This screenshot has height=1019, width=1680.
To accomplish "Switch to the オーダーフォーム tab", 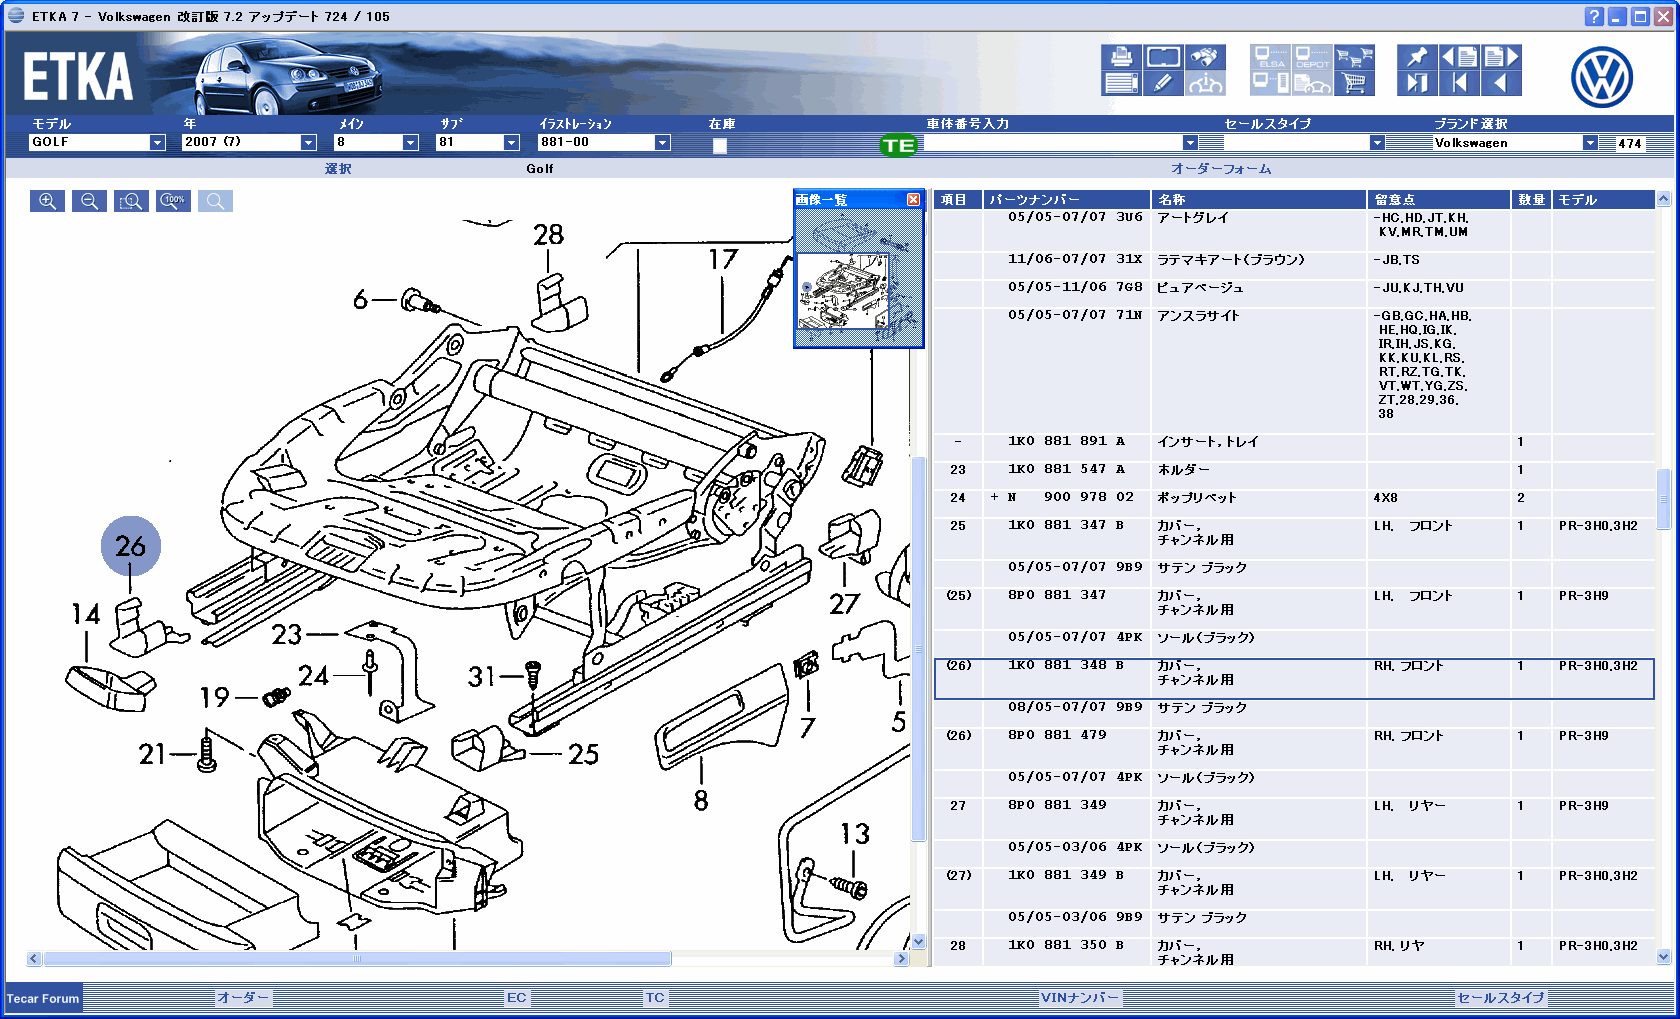I will point(1221,169).
